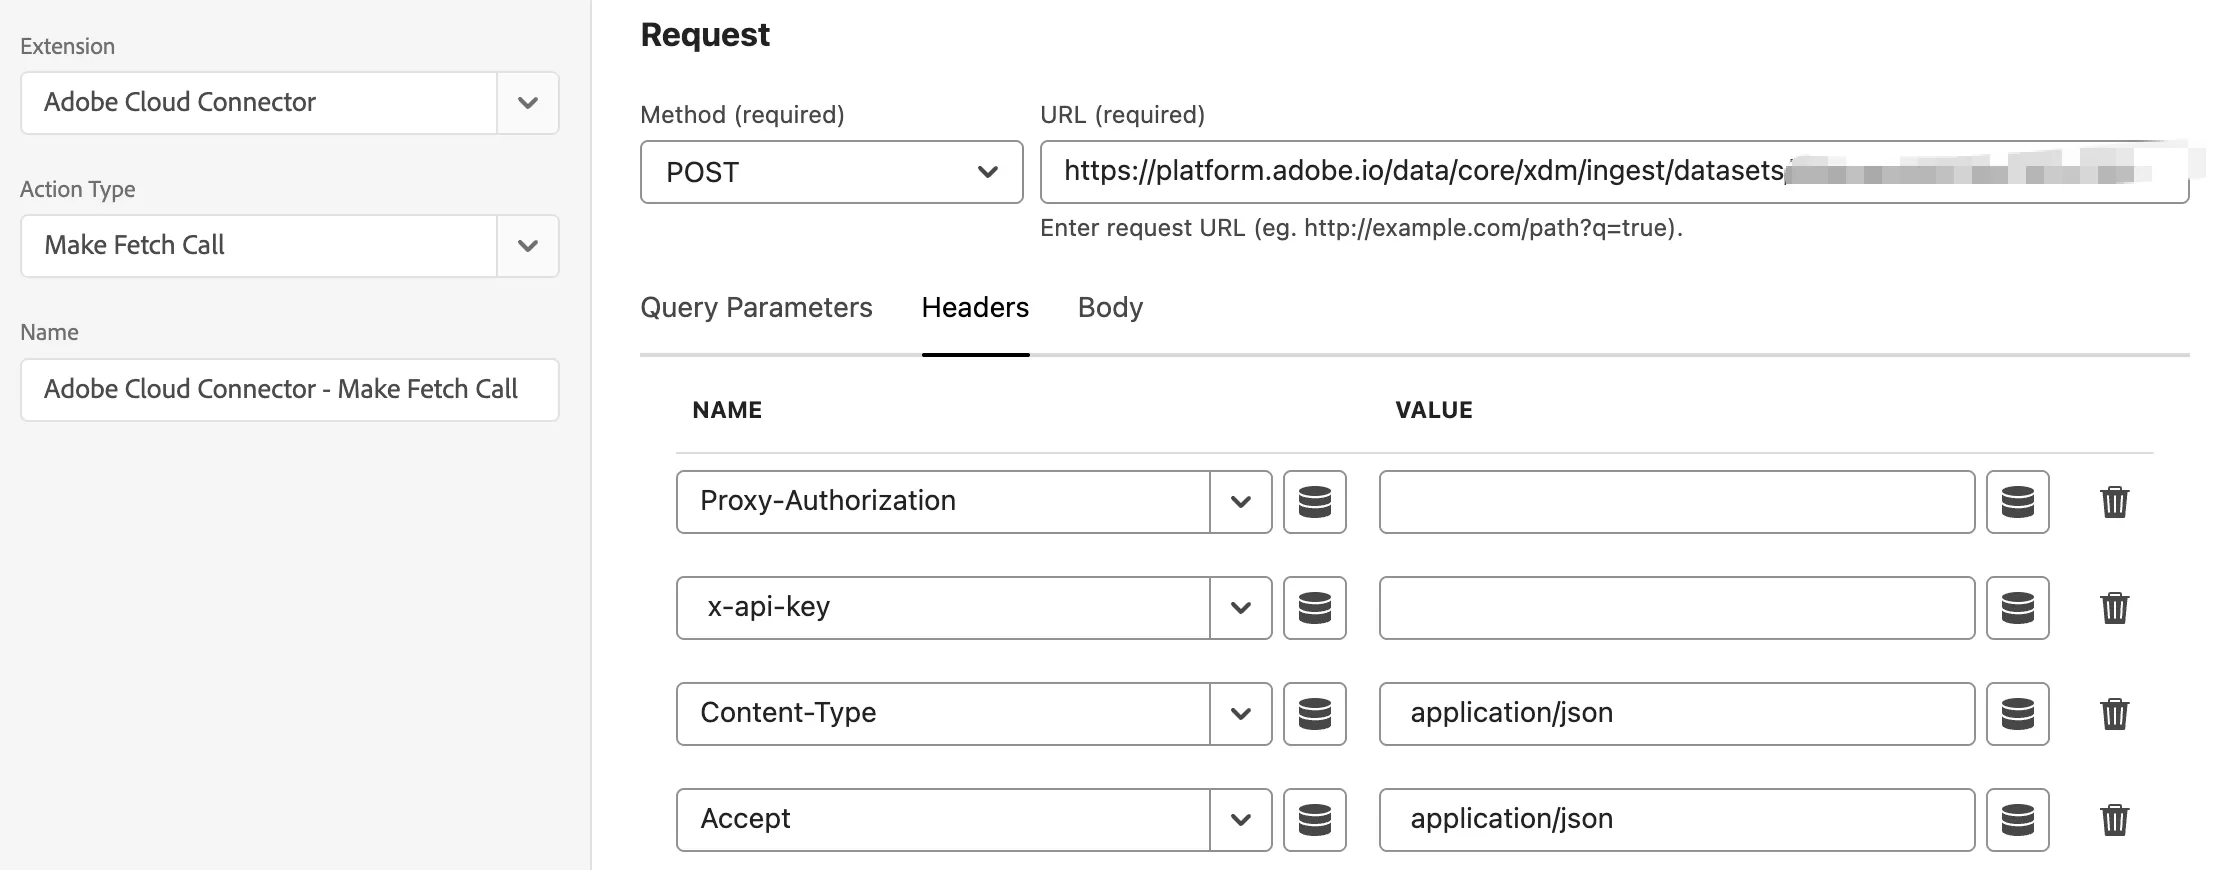This screenshot has height=870, width=2218.
Task: Open data element picker for Content-Type name
Action: (x=1314, y=714)
